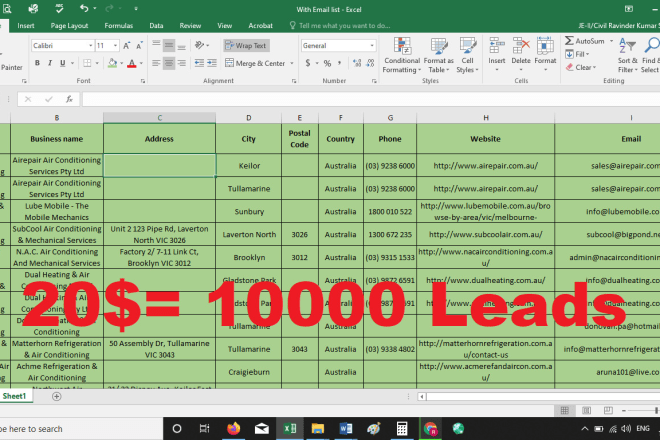The height and width of the screenshot is (440, 660).
Task: Toggle Bold formatting
Action: pyautogui.click(x=37, y=63)
